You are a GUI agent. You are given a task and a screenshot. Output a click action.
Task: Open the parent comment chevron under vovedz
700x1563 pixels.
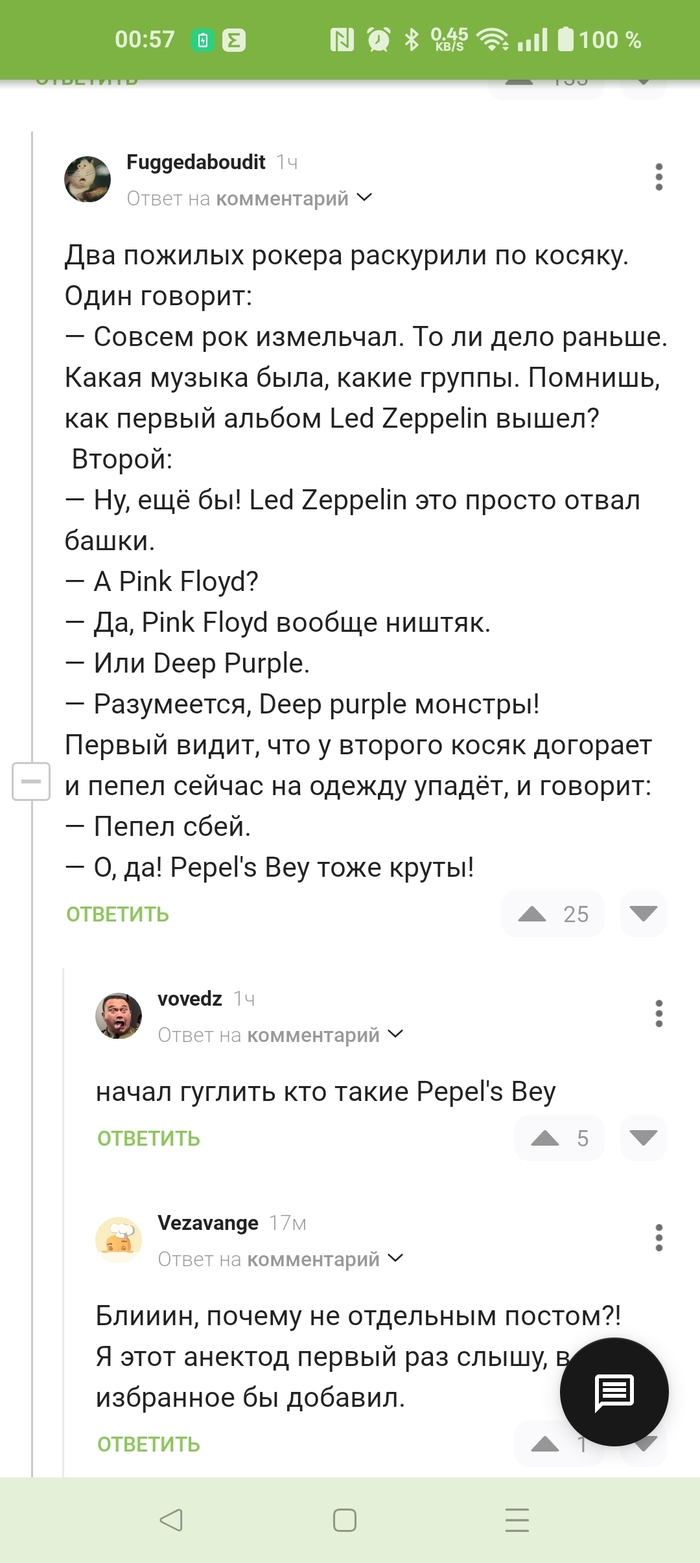tap(396, 1035)
